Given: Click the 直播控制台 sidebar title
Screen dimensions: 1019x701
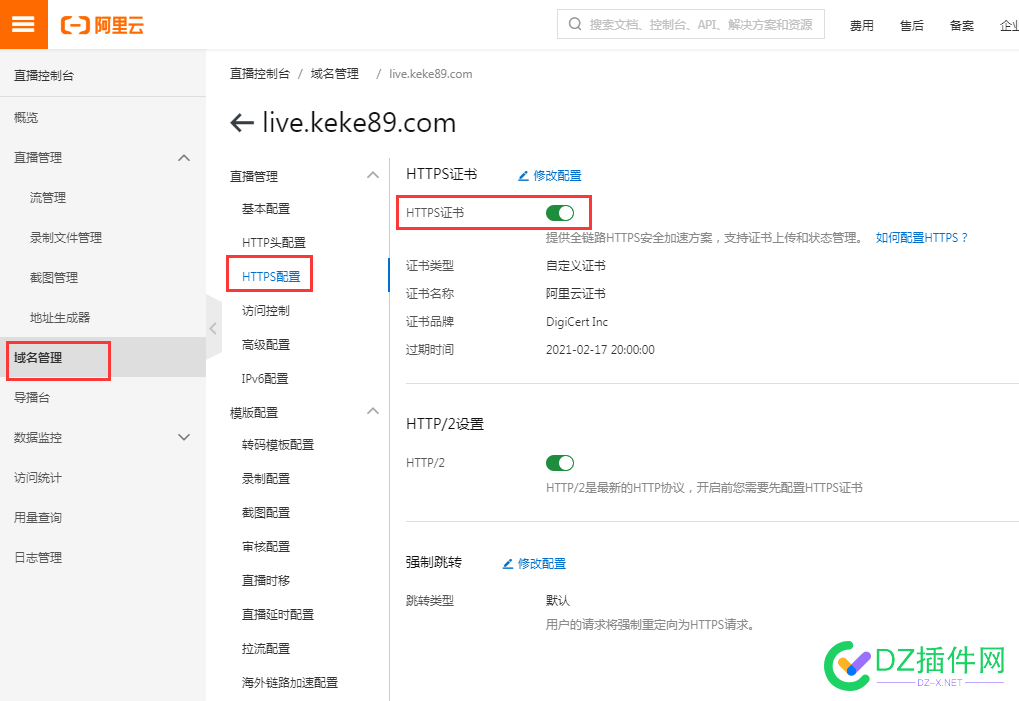Looking at the screenshot, I should click(44, 75).
